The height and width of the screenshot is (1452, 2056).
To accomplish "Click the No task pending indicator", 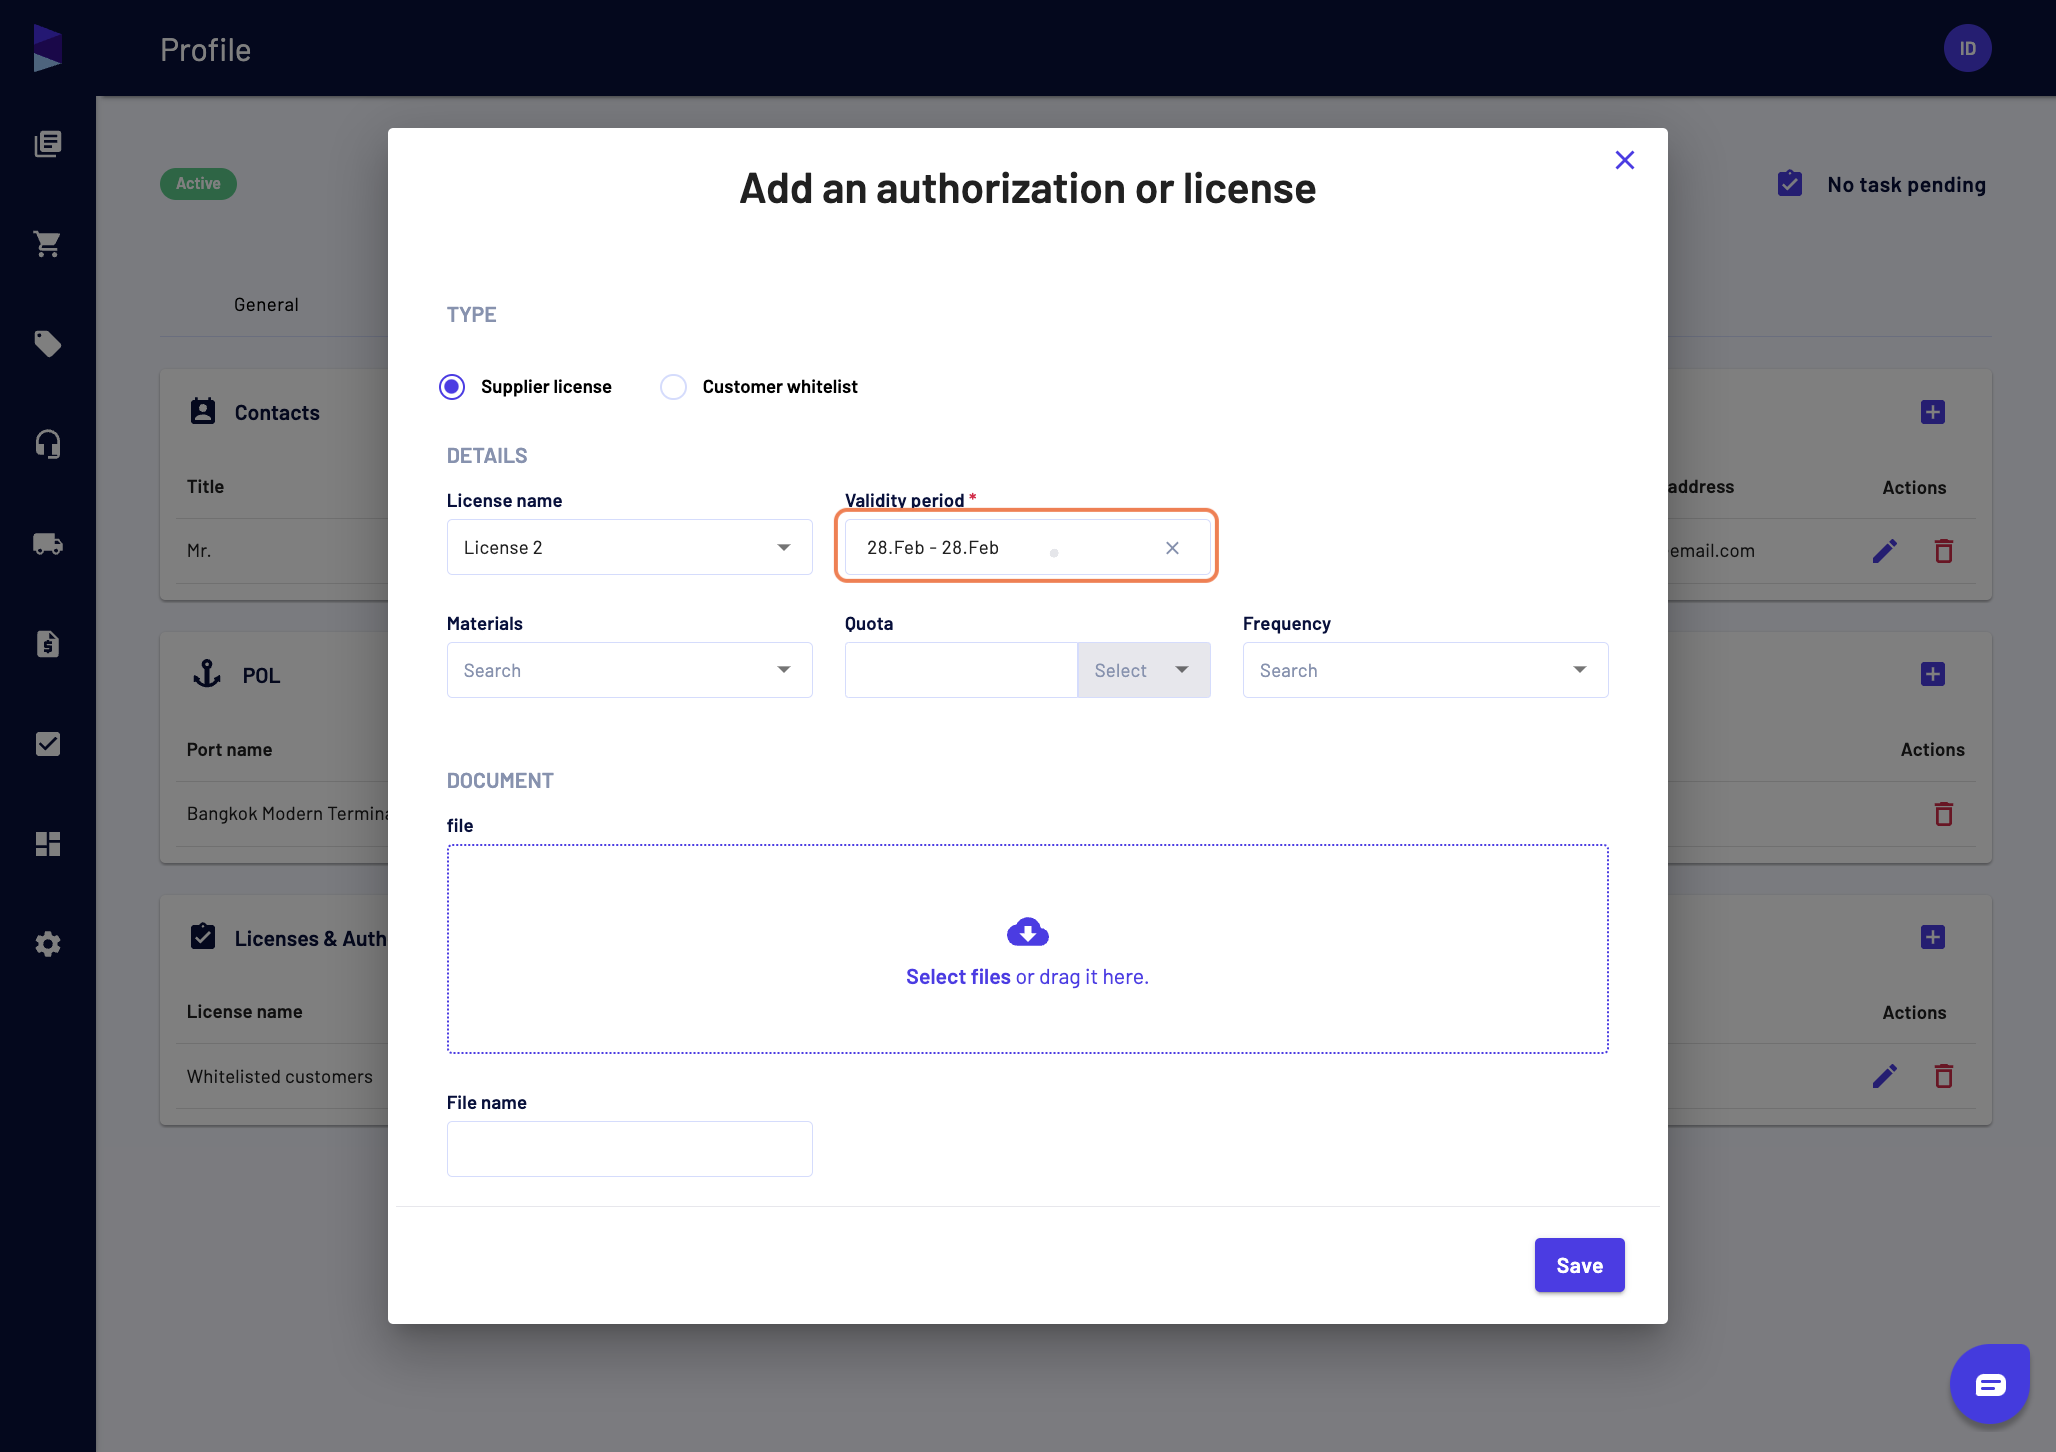I will point(1882,184).
